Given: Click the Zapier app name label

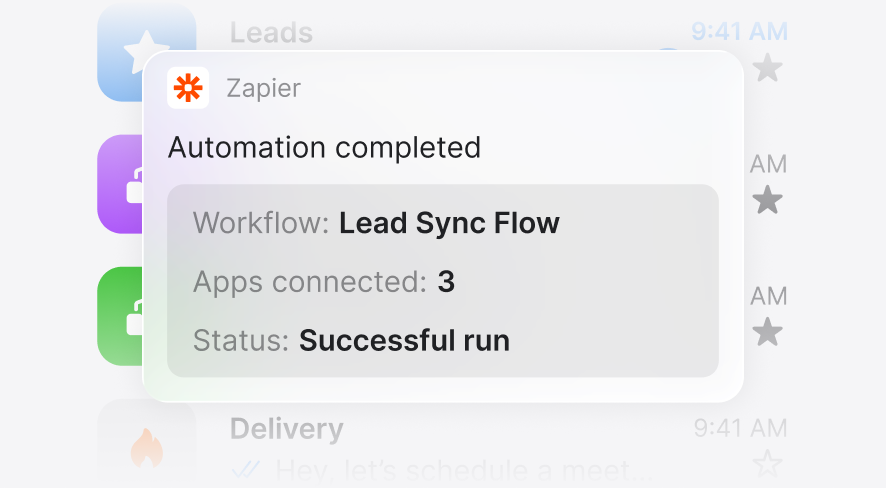Looking at the screenshot, I should coord(263,88).
